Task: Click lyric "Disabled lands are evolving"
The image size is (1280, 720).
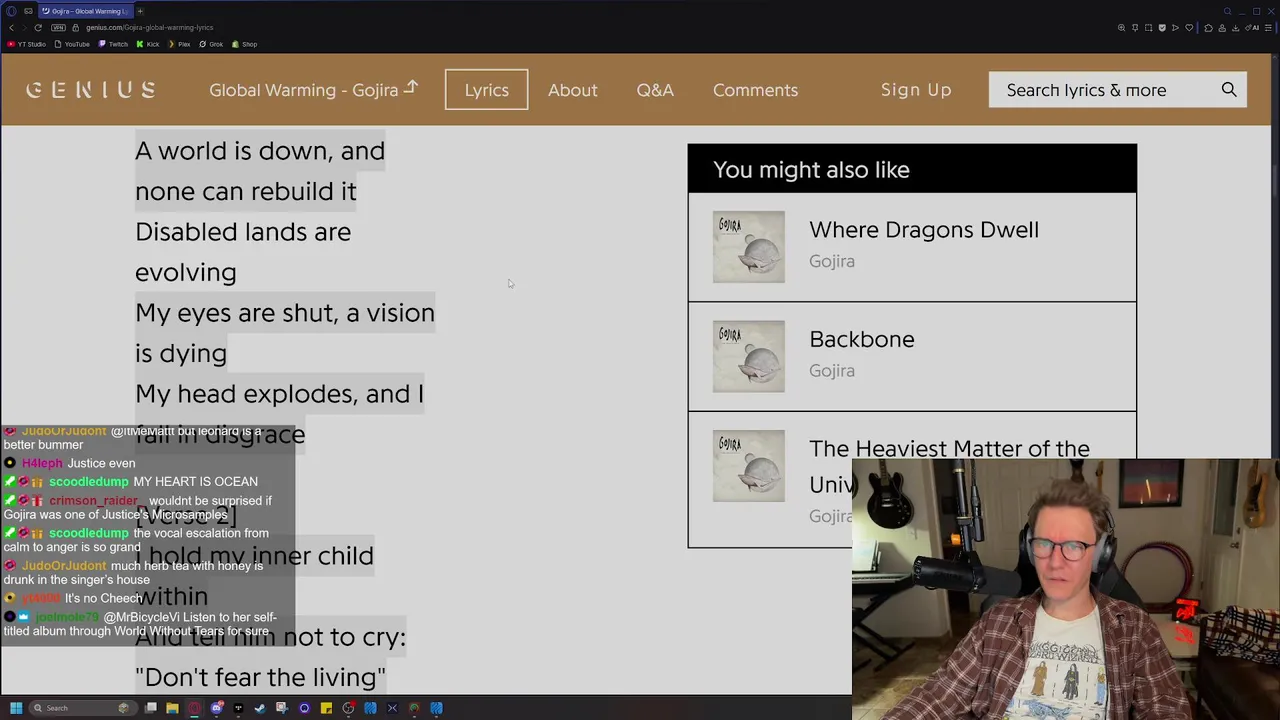Action: click(x=243, y=252)
